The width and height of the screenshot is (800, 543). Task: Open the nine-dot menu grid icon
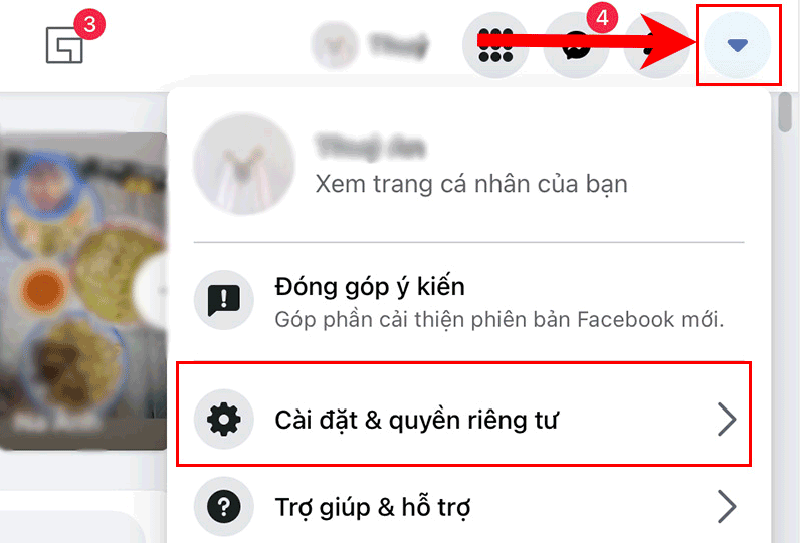(x=495, y=45)
